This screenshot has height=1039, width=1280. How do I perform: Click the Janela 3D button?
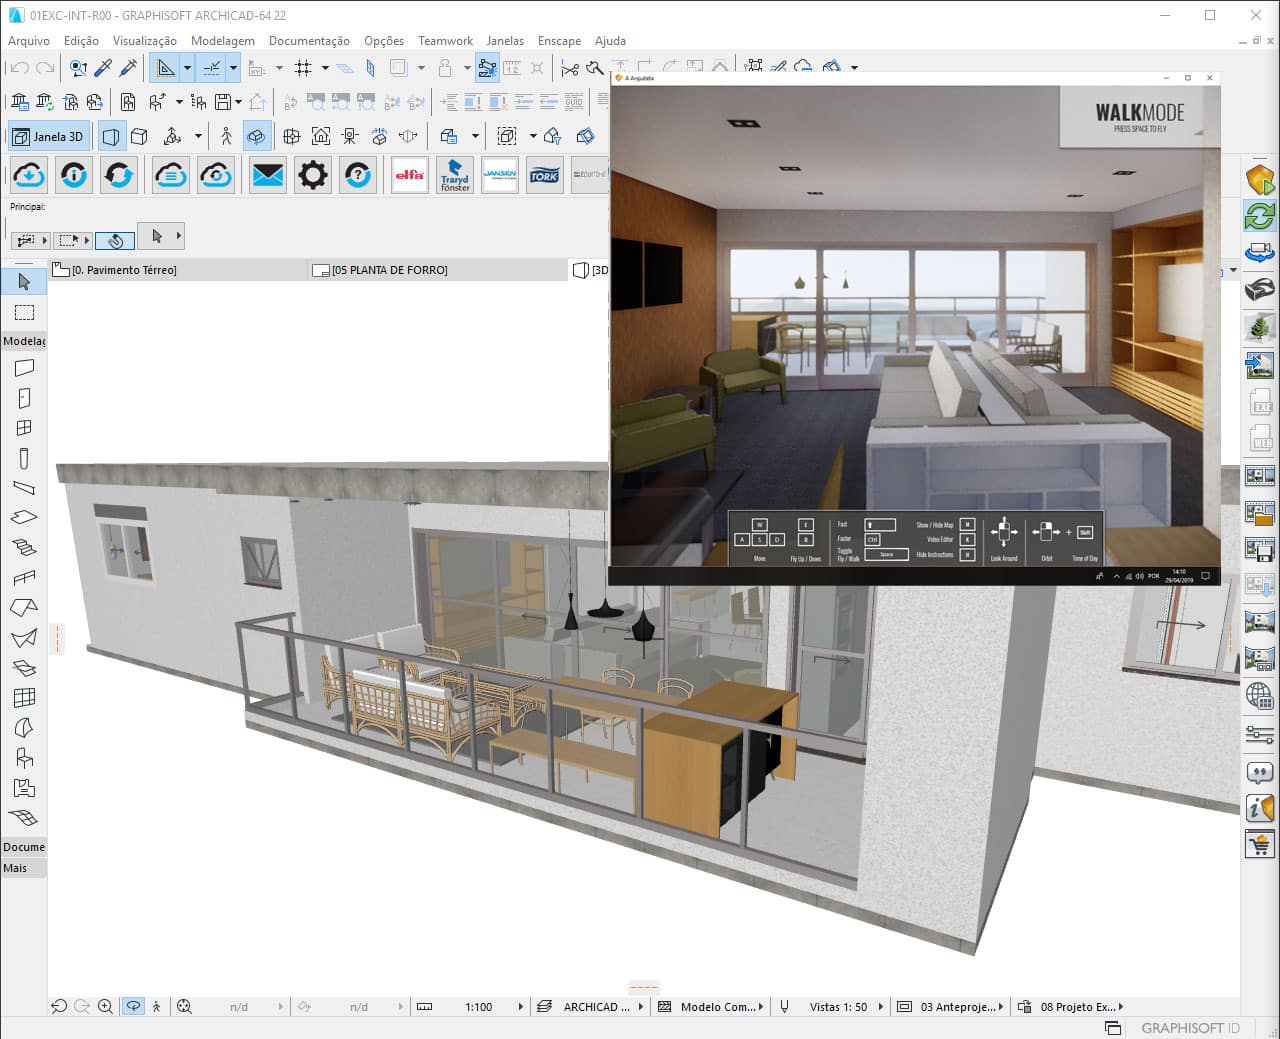point(49,135)
